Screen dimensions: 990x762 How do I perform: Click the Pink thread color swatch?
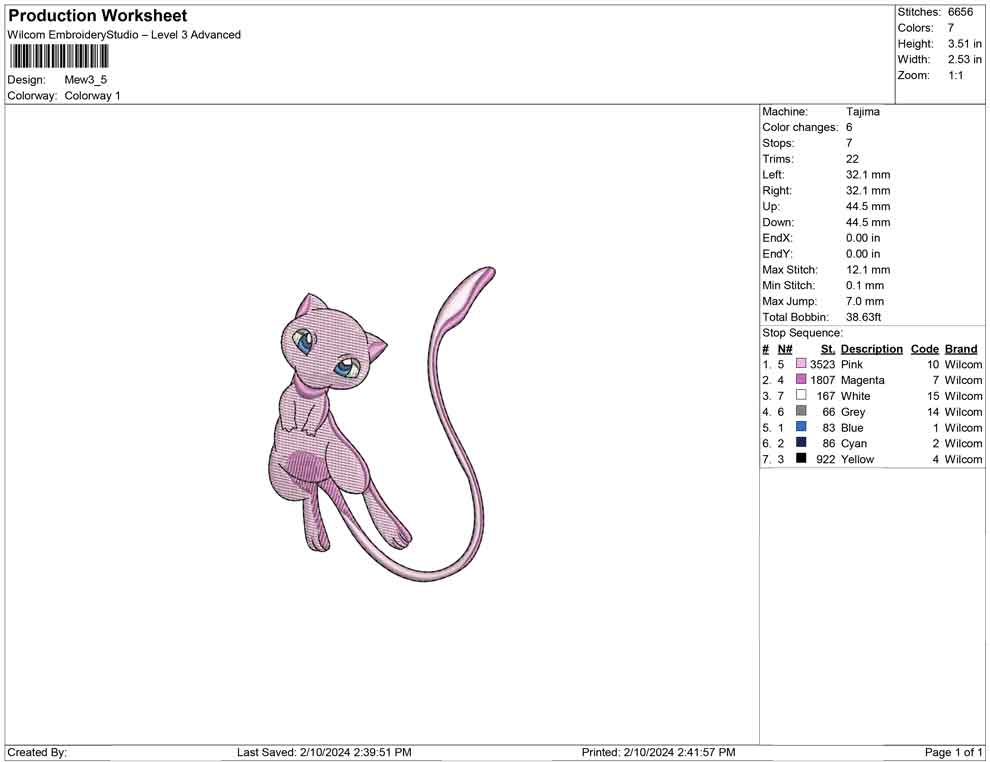pyautogui.click(x=801, y=364)
